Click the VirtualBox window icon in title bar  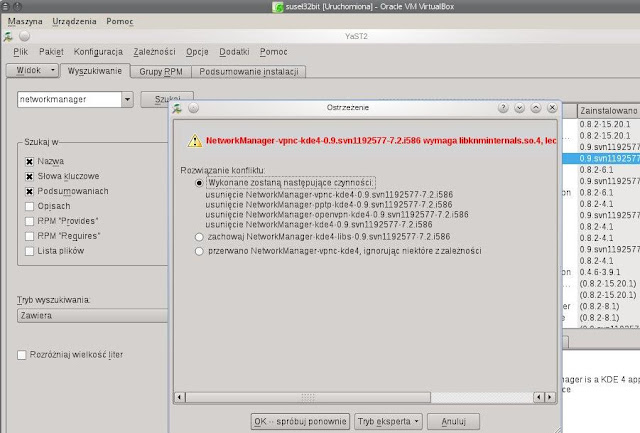(x=278, y=7)
